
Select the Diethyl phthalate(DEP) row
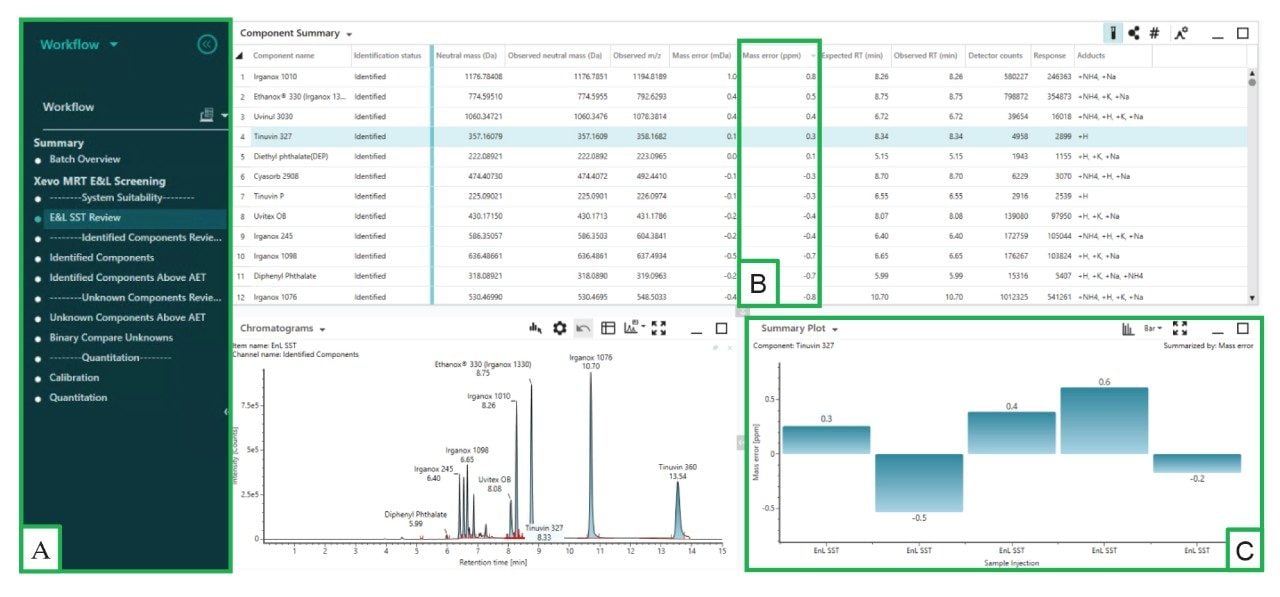[x=740, y=156]
